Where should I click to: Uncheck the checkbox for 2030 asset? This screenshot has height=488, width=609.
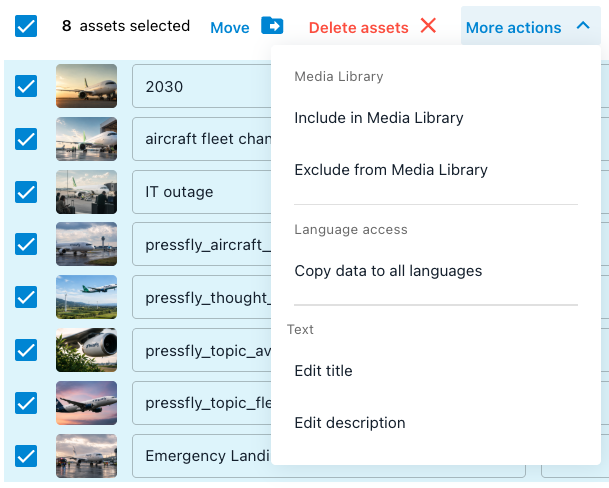point(26,86)
